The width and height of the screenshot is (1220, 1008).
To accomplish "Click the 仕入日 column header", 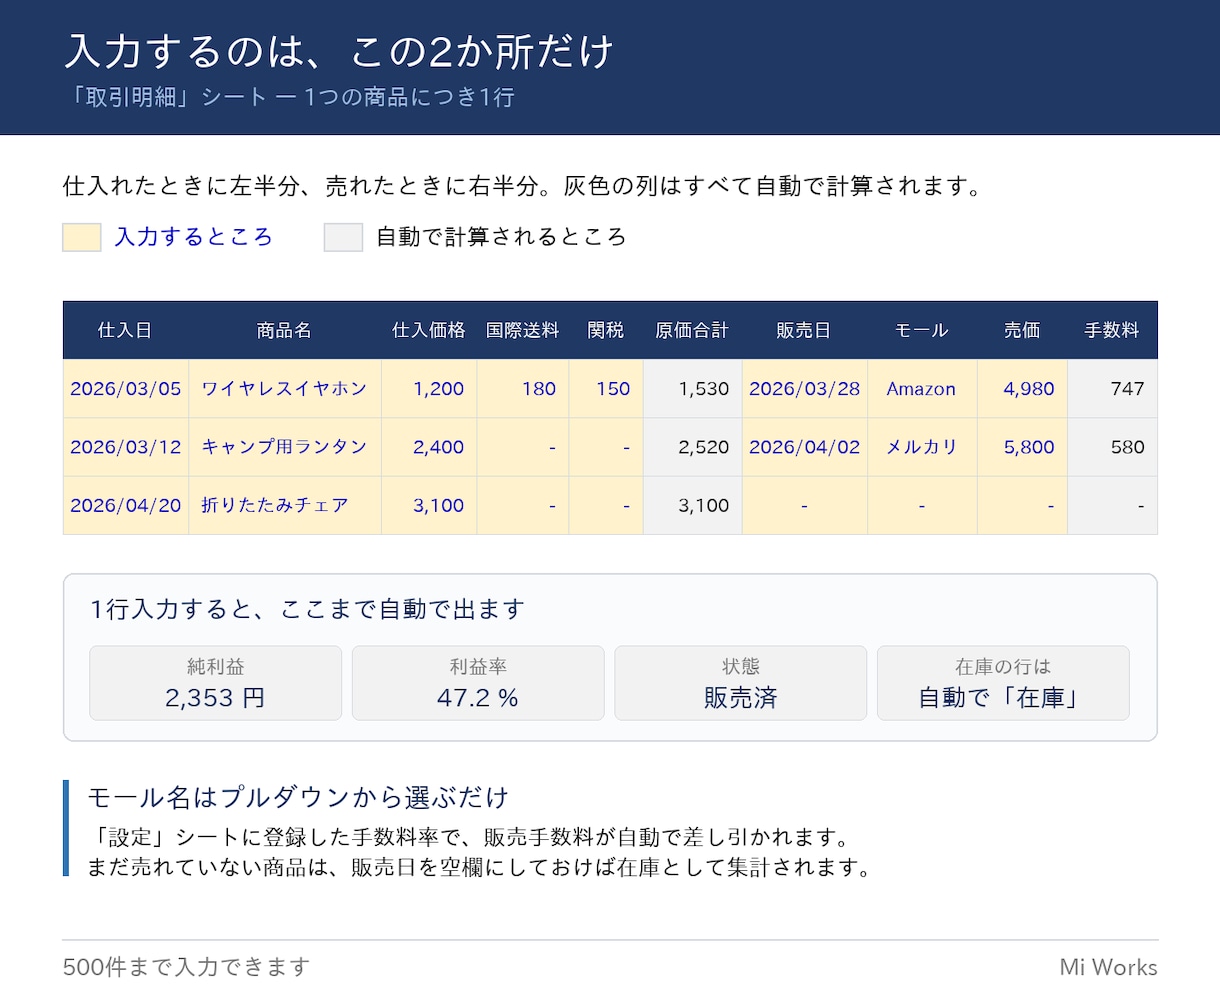I will tap(126, 330).
